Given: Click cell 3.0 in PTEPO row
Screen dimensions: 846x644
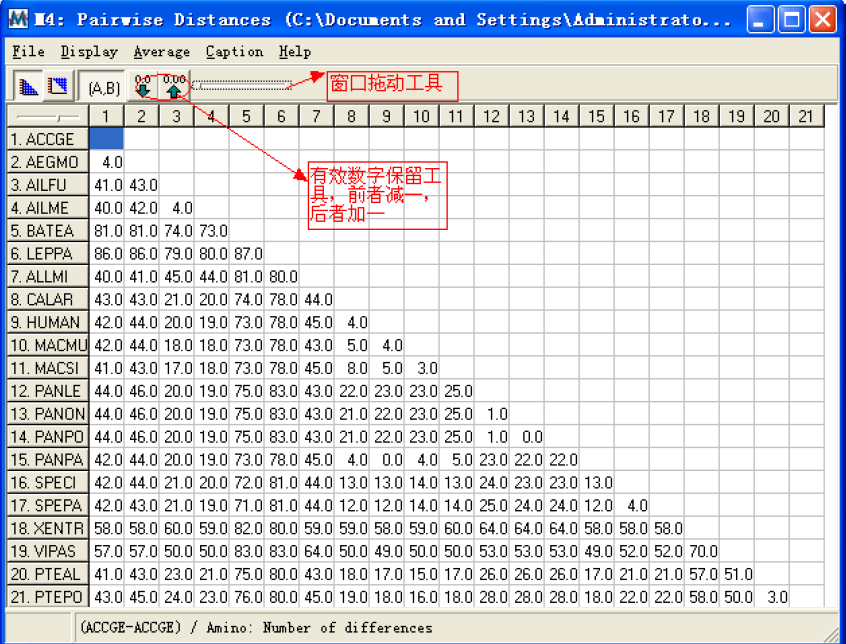Looking at the screenshot, I should (x=772, y=597).
